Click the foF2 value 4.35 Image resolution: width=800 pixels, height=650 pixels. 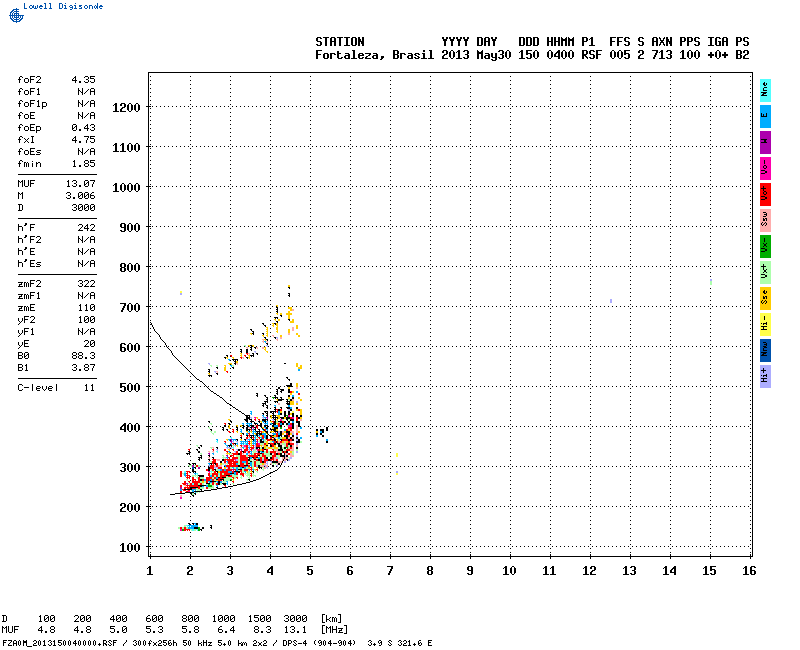tap(83, 80)
